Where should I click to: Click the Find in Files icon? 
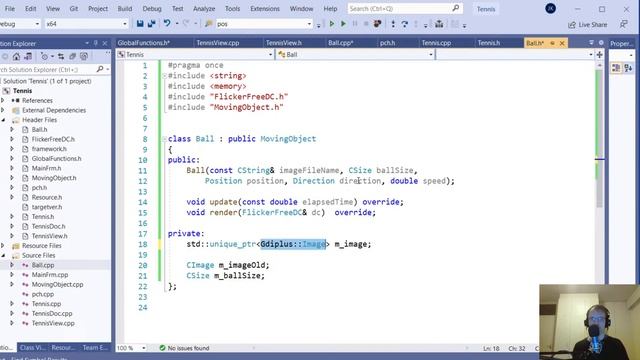(209, 24)
